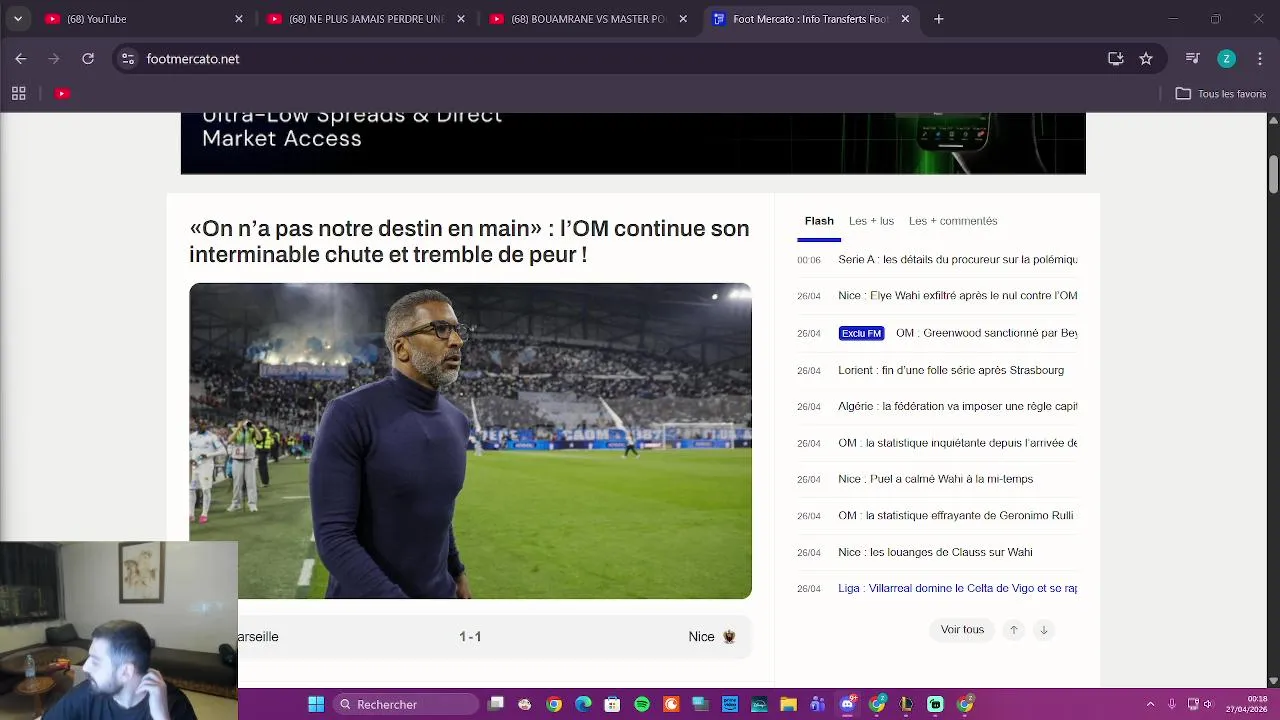The height and width of the screenshot is (720, 1280).
Task: Open Microsoft Teams from the taskbar
Action: point(818,705)
